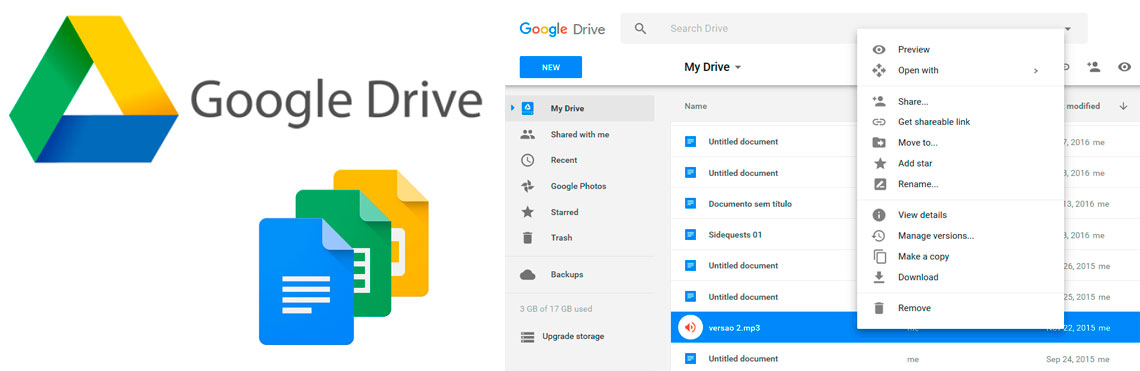Expand the Open with submenu chevron
Image resolution: width=1140 pixels, height=371 pixels.
(x=1036, y=71)
